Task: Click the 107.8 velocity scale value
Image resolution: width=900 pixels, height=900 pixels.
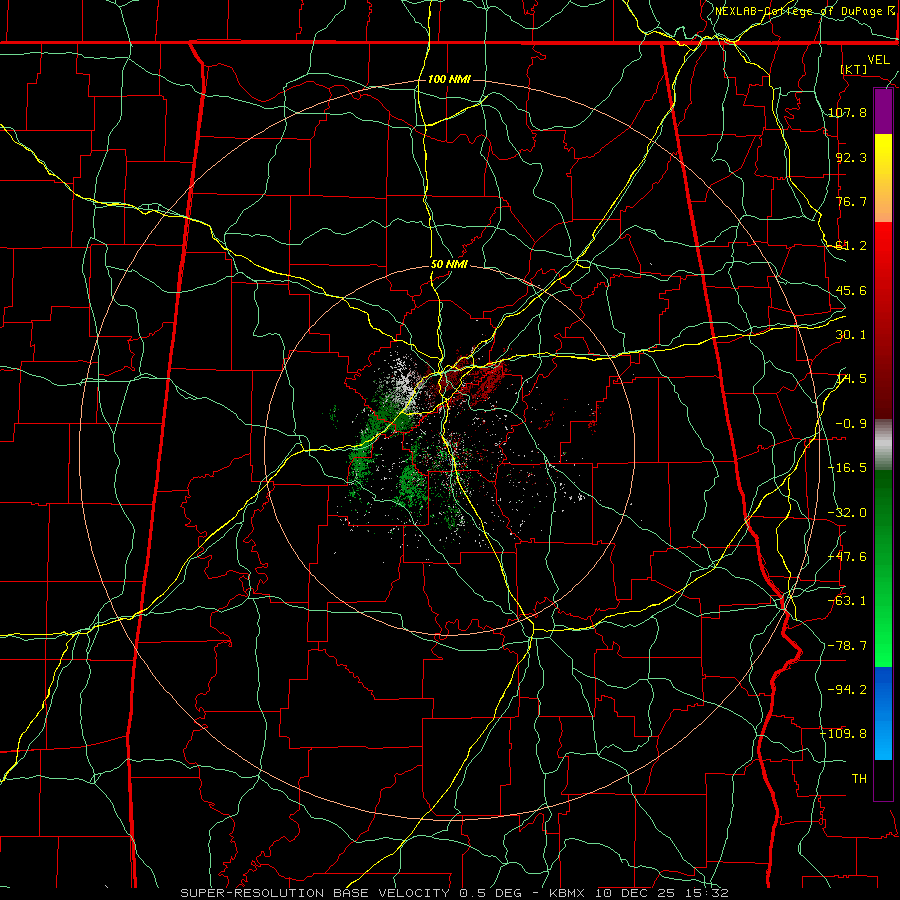Action: click(x=847, y=112)
